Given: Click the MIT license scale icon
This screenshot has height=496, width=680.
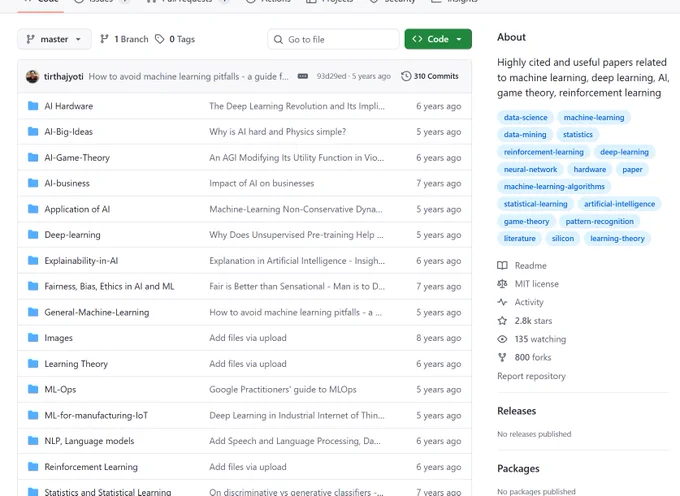Looking at the screenshot, I should pyautogui.click(x=502, y=284).
